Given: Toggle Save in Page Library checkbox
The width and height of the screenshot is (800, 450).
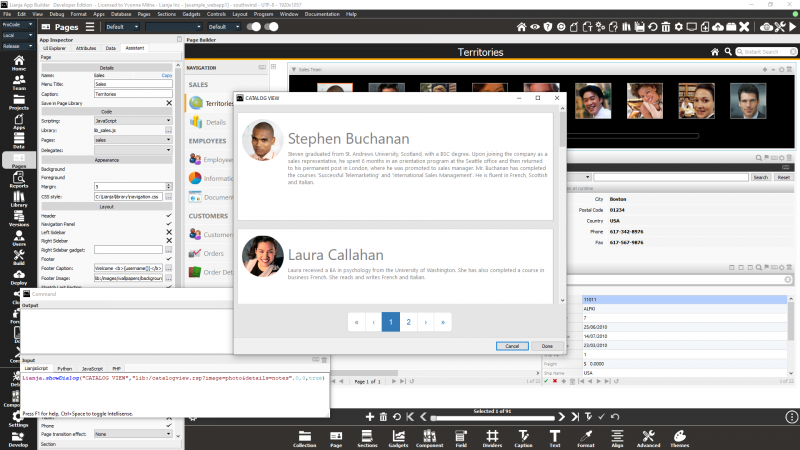Looking at the screenshot, I should [169, 103].
